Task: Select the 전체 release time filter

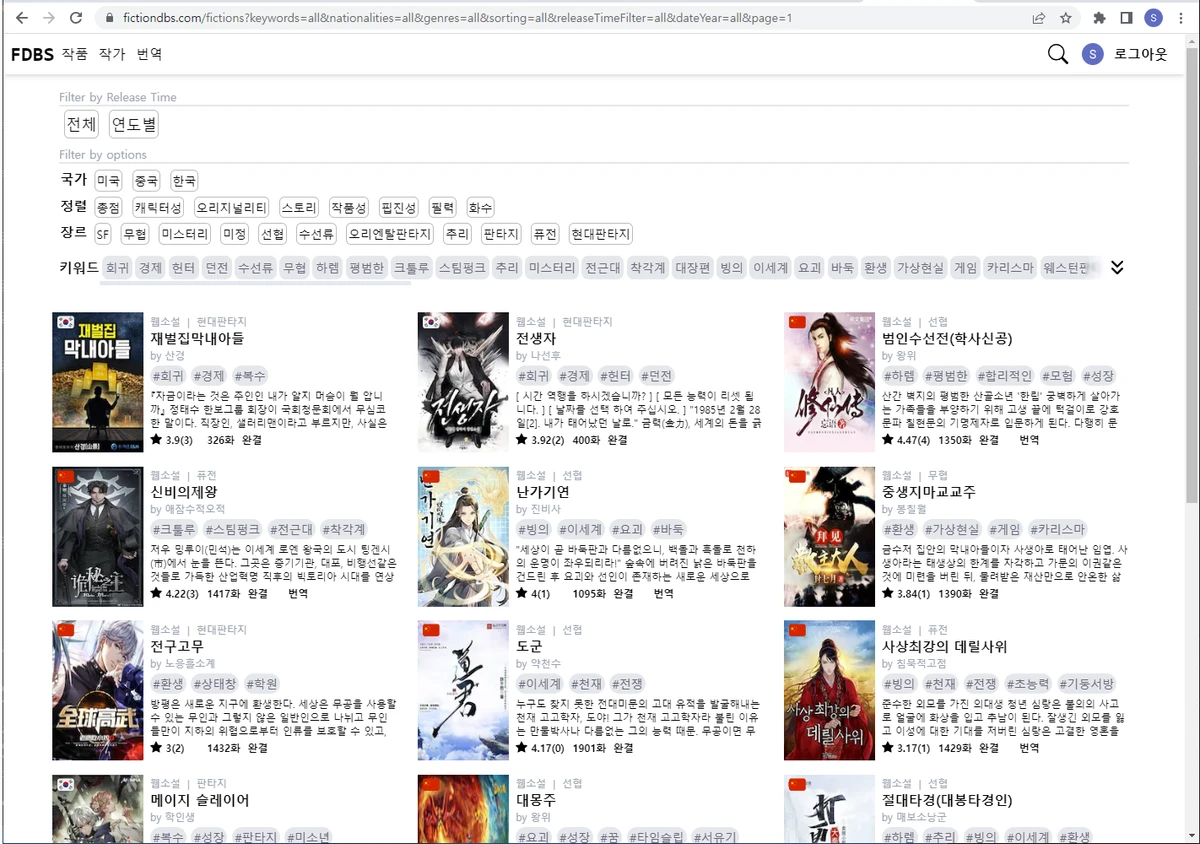Action: [x=81, y=125]
